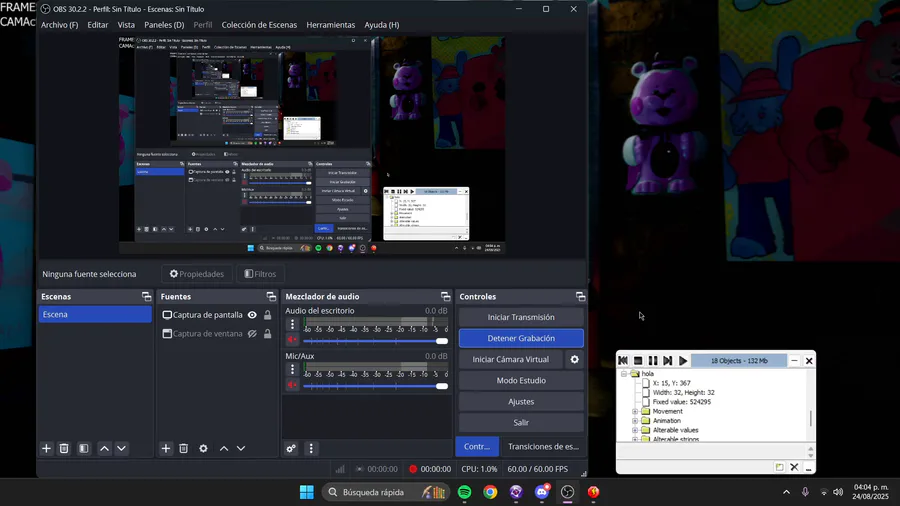The width and height of the screenshot is (900, 506).
Task: Move source up arrow in Fuentes panel
Action: [224, 449]
